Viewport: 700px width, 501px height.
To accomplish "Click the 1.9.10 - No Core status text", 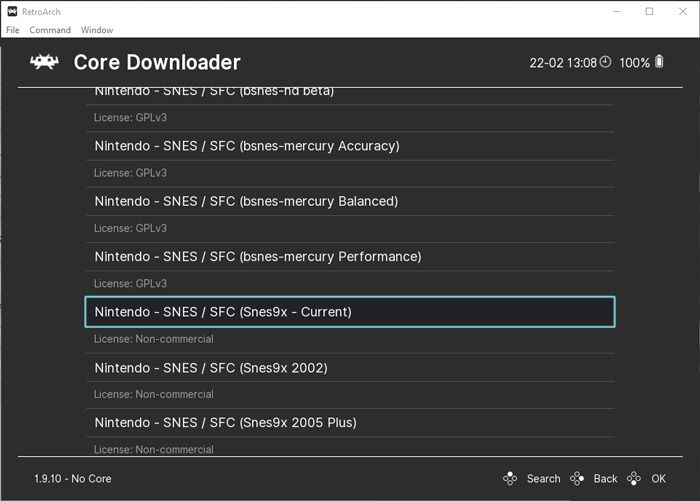I will (x=73, y=479).
